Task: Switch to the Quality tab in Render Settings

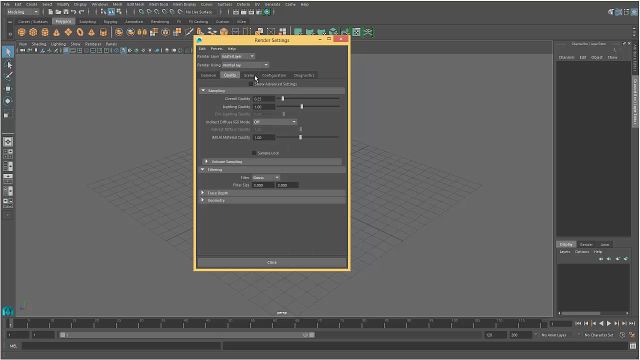Action: pos(230,75)
